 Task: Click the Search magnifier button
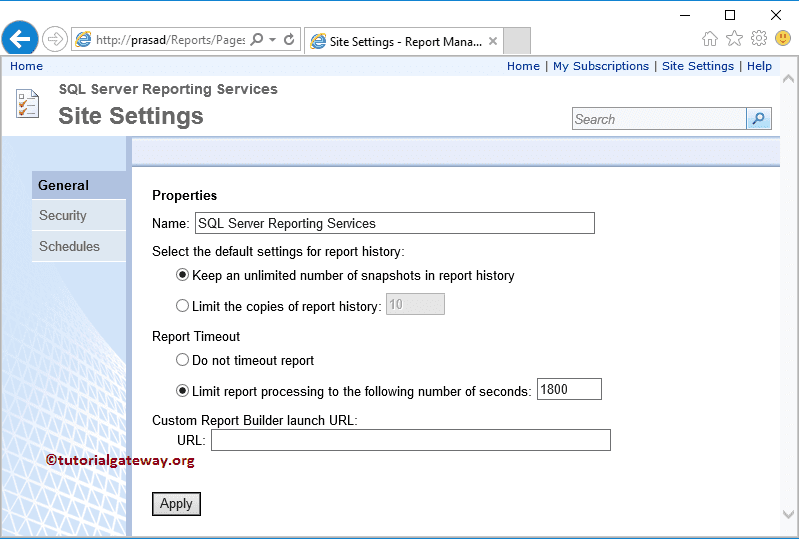[759, 119]
